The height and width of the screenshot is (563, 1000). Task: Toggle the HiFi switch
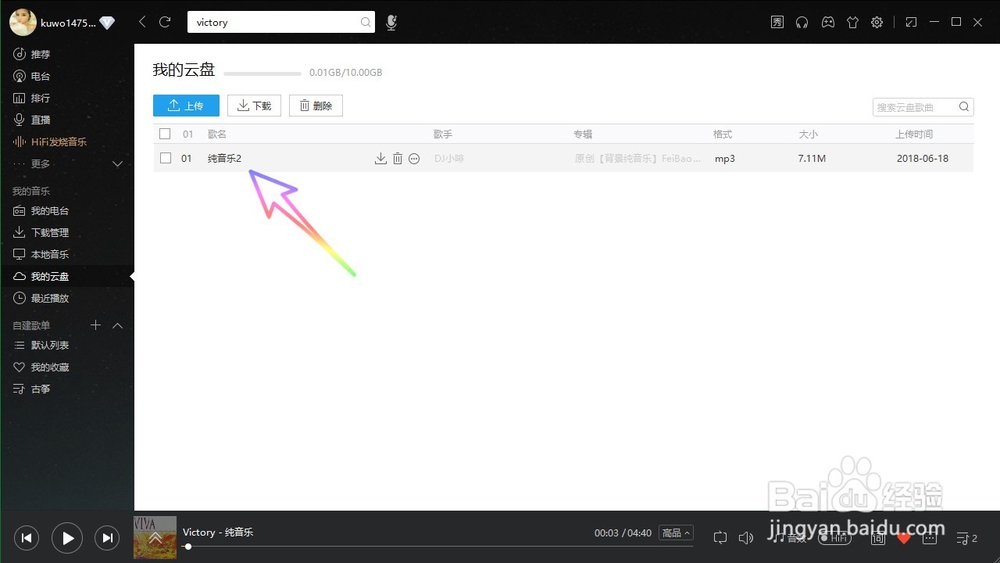point(834,537)
